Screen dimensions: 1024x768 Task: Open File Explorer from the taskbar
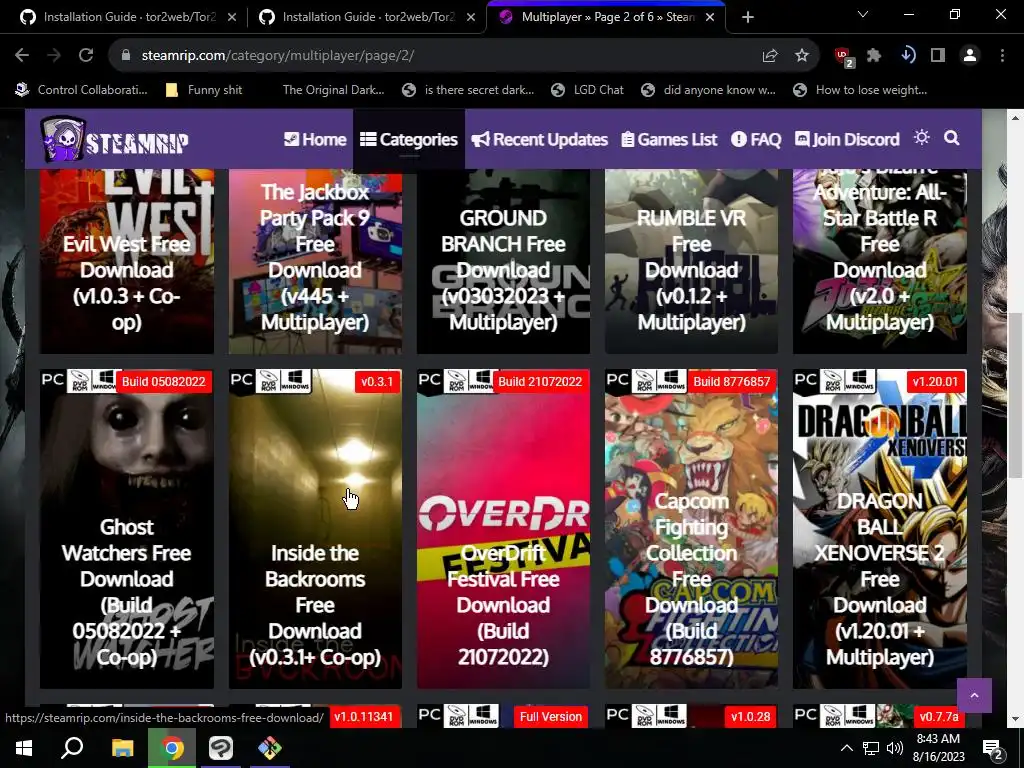pos(122,748)
